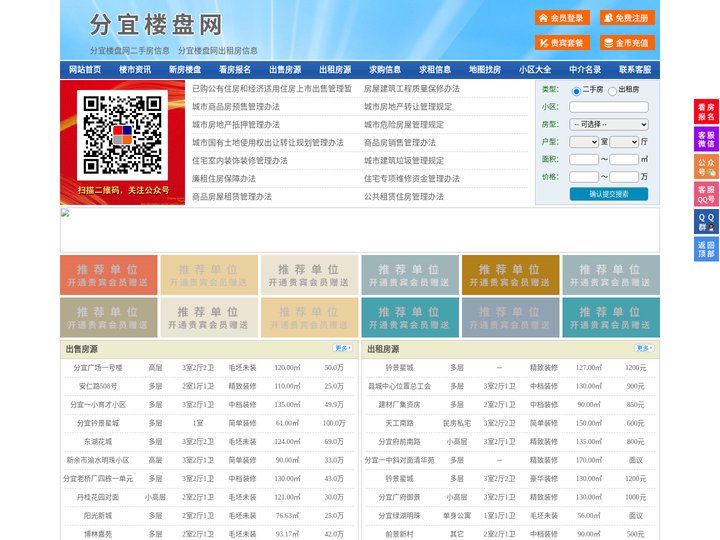Image resolution: width=720 pixels, height=540 pixels.
Task: Open the 安仁路508号 sale listing
Action: [98, 386]
